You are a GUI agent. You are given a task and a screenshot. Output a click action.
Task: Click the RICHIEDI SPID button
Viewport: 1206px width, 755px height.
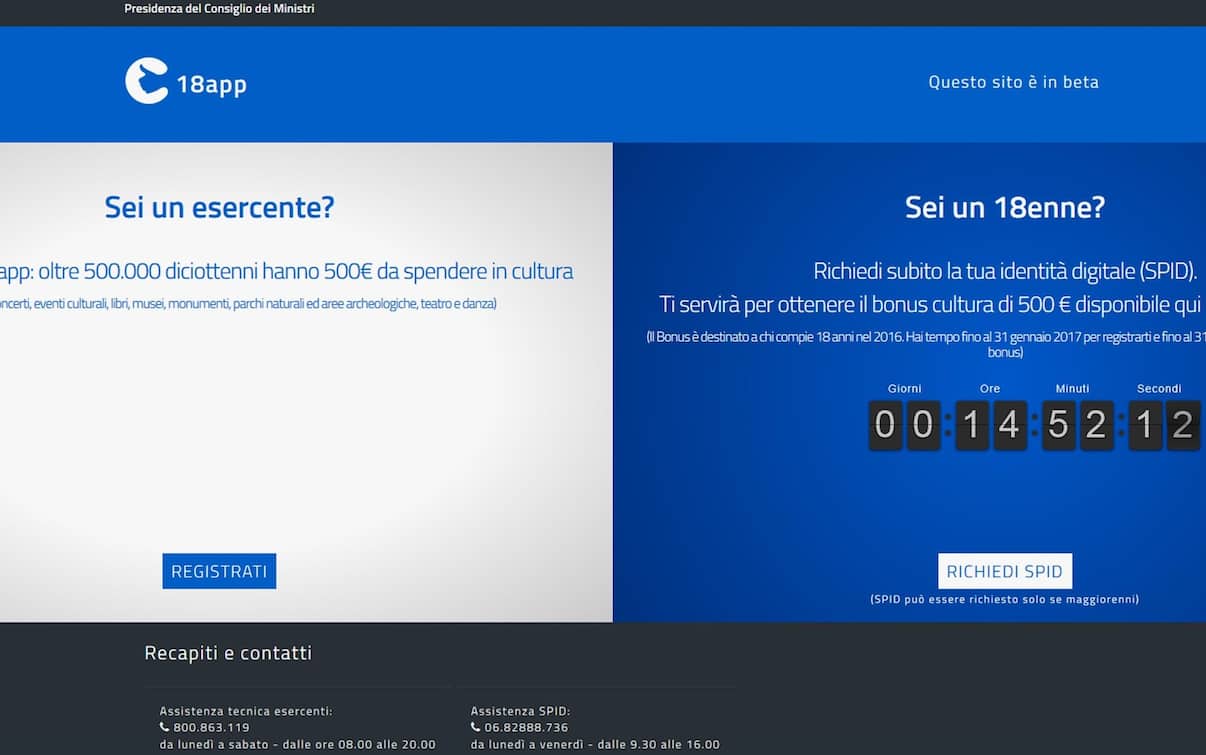[1005, 571]
